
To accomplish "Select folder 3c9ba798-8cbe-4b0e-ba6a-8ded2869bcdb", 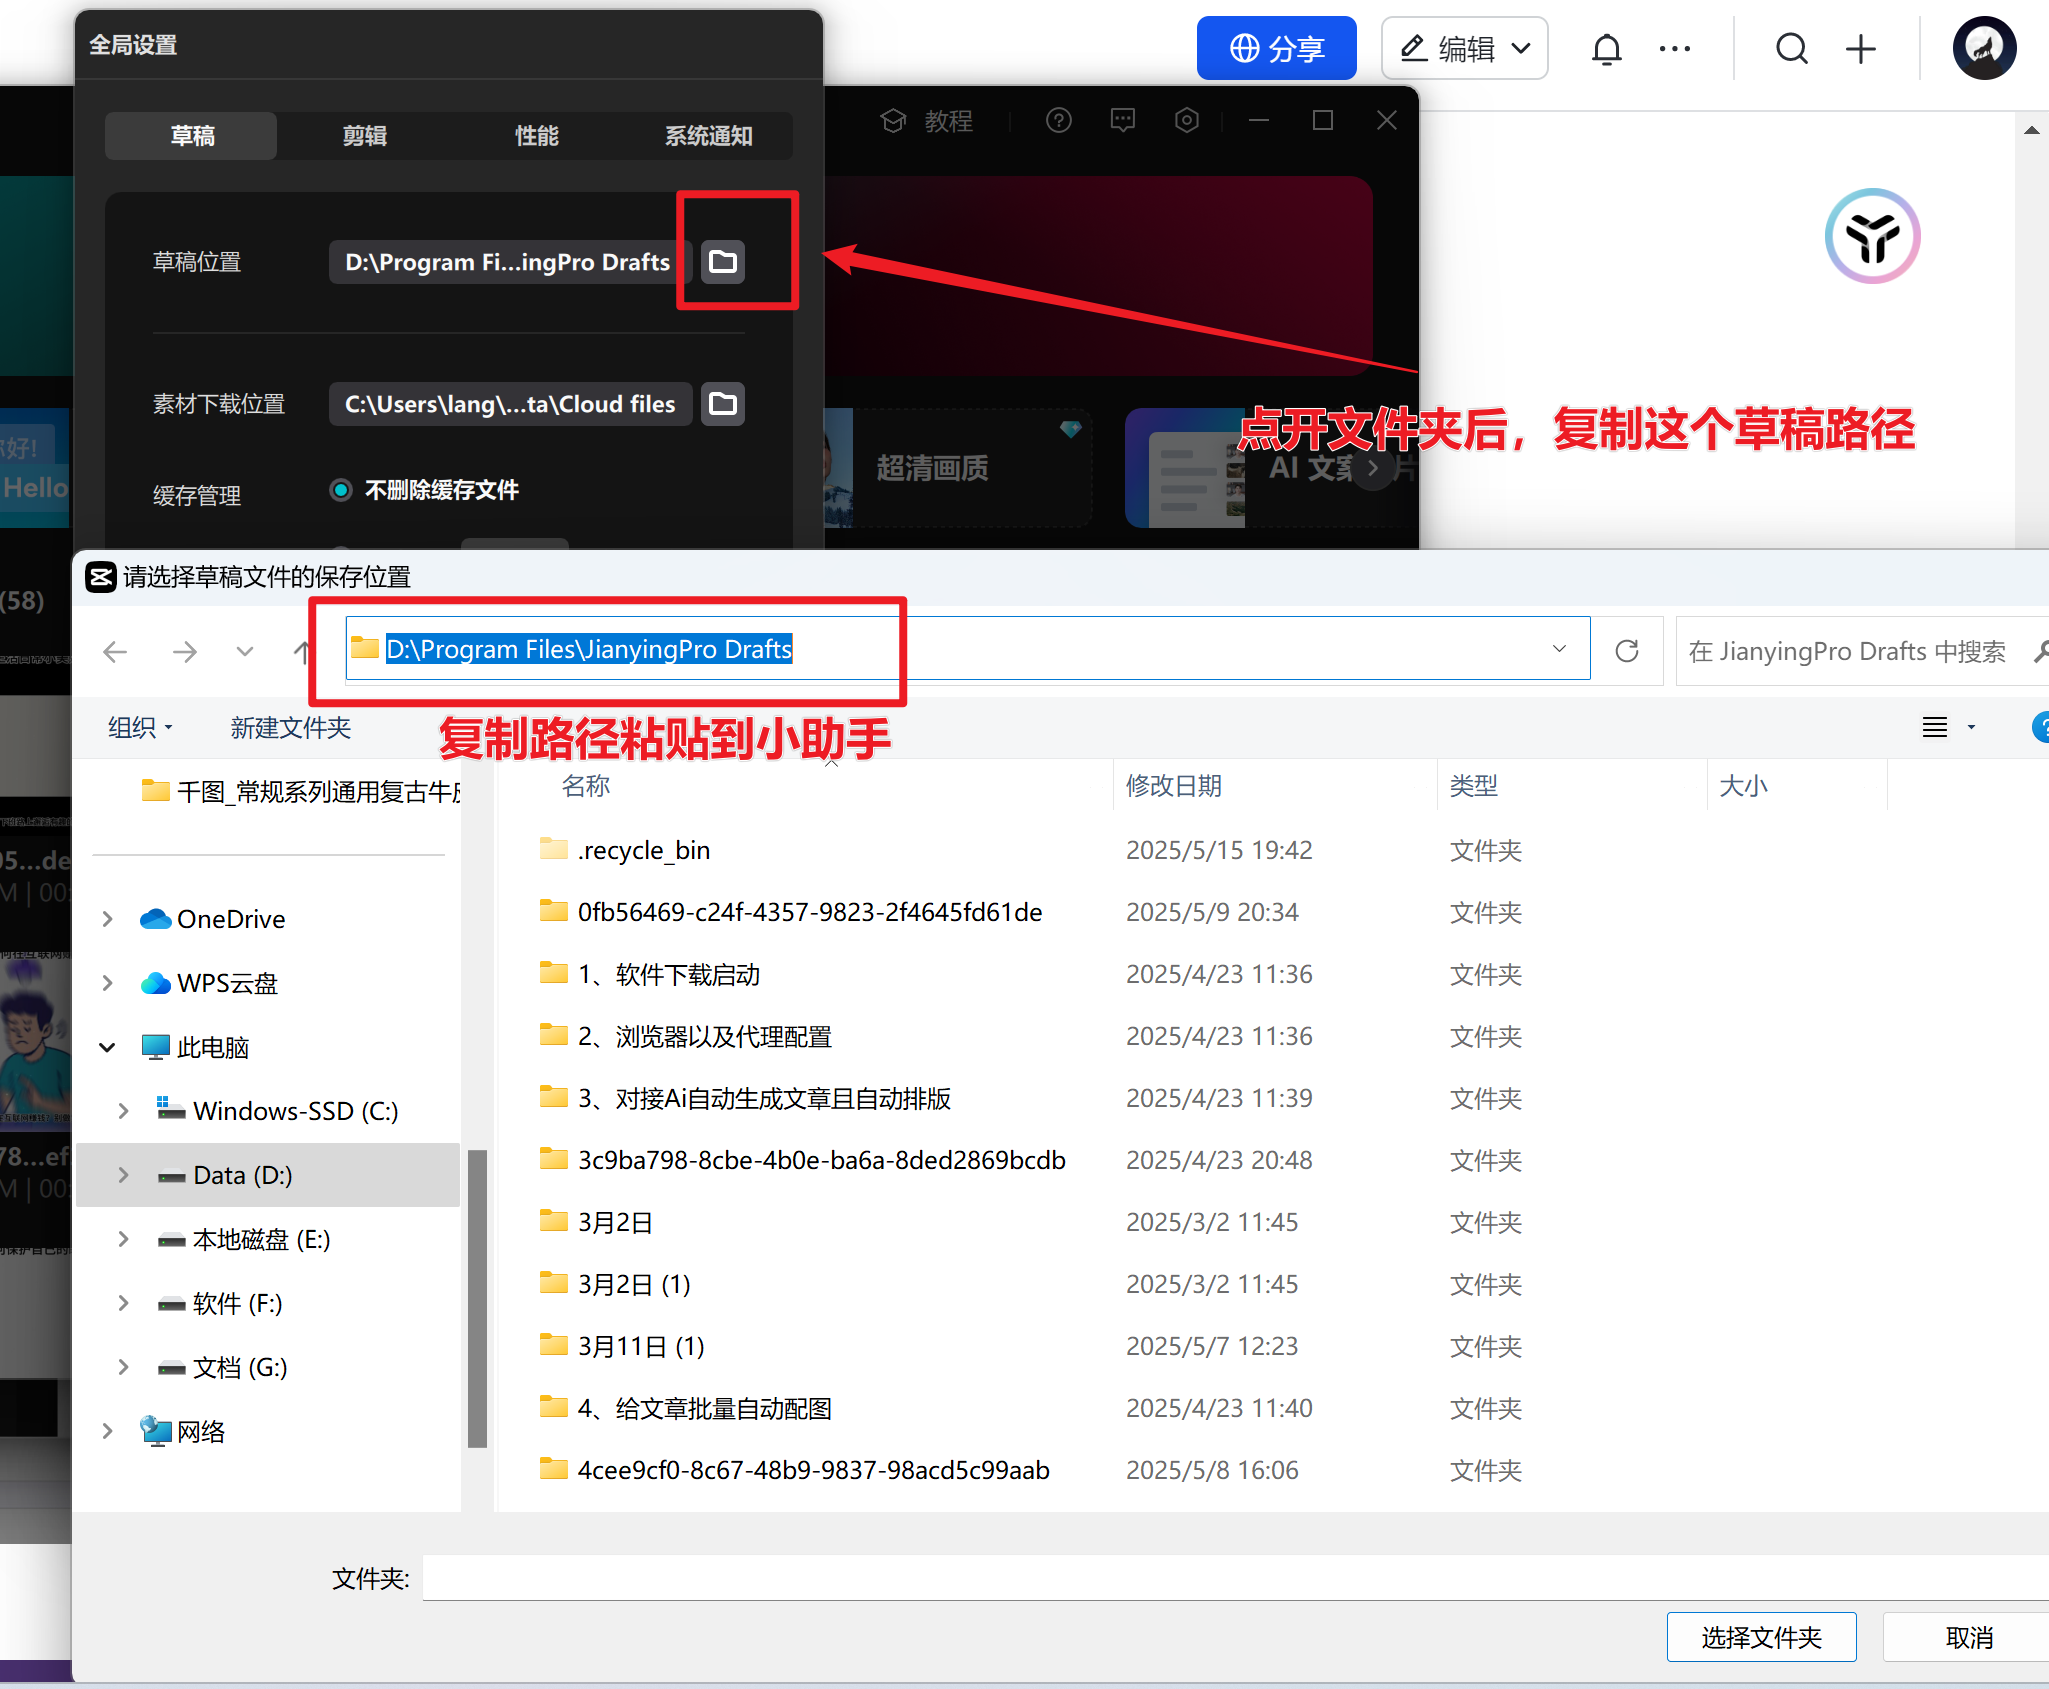I will click(x=802, y=1160).
